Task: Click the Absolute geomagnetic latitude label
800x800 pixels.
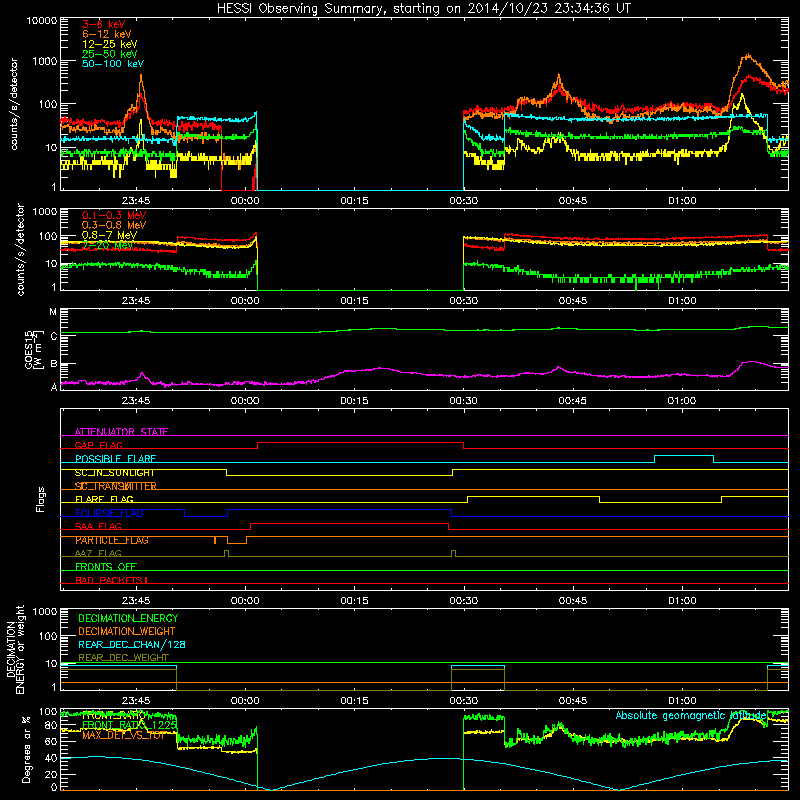Action: [691, 716]
